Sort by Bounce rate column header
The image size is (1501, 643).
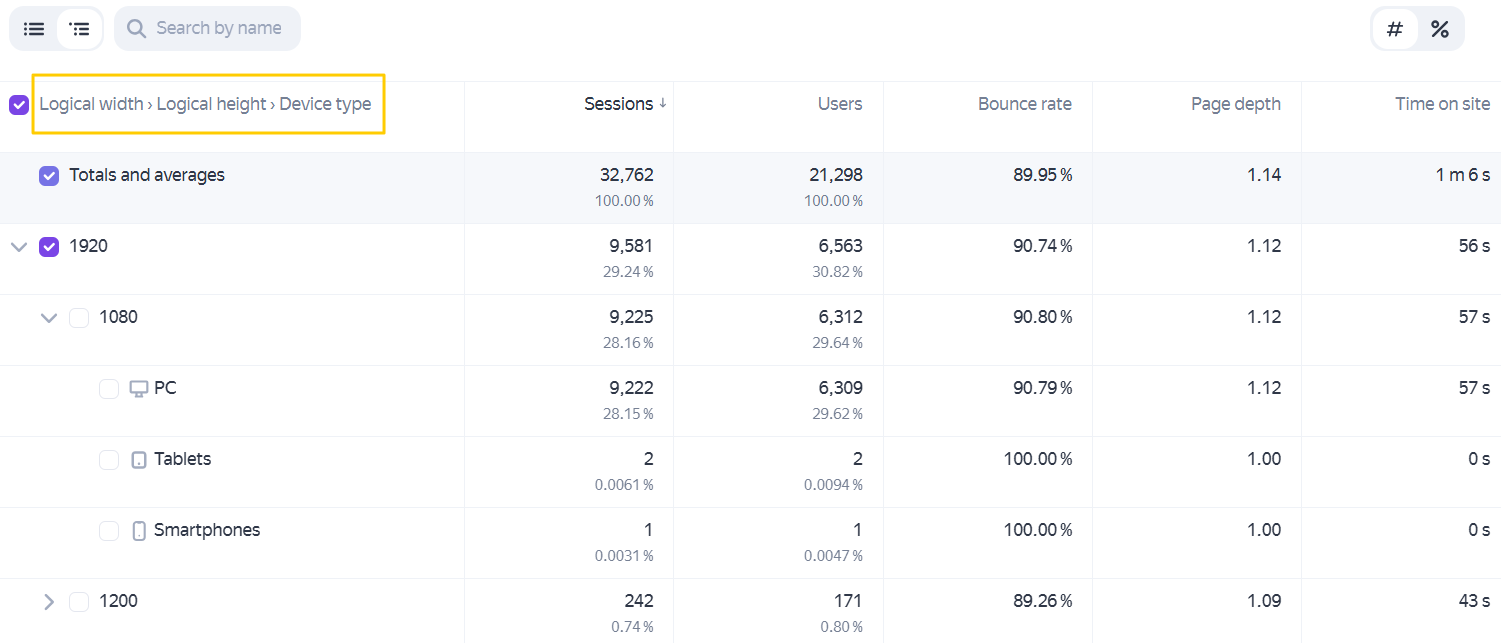coord(1025,104)
